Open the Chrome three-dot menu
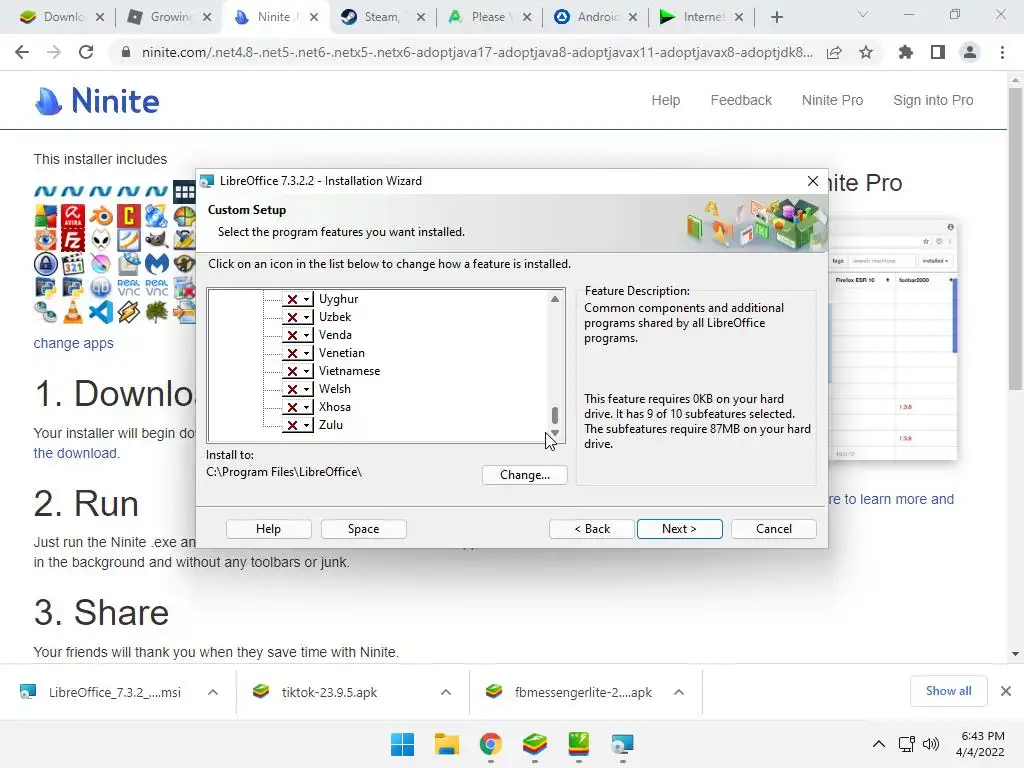 coord(1002,52)
